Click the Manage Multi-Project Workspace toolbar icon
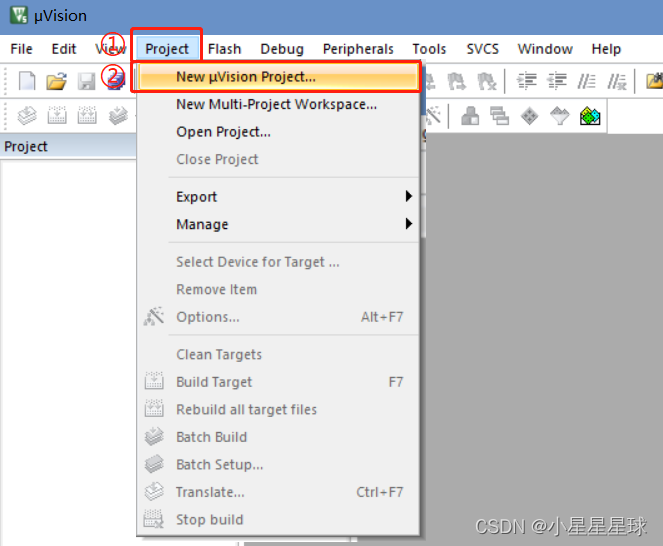The height and width of the screenshot is (546, 663). (x=499, y=115)
